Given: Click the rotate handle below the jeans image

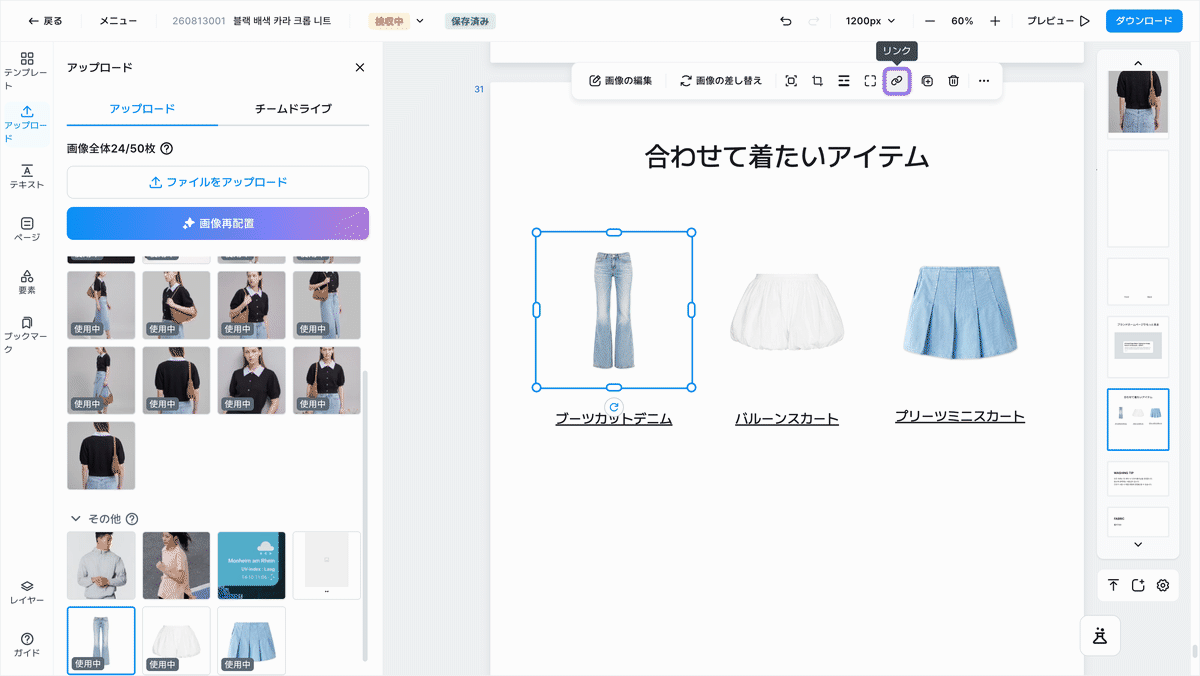Looking at the screenshot, I should point(614,407).
